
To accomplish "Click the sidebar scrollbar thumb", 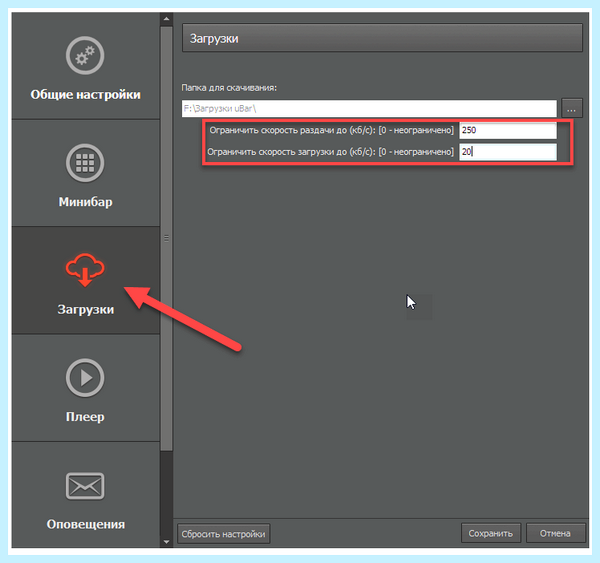I will click(x=166, y=238).
